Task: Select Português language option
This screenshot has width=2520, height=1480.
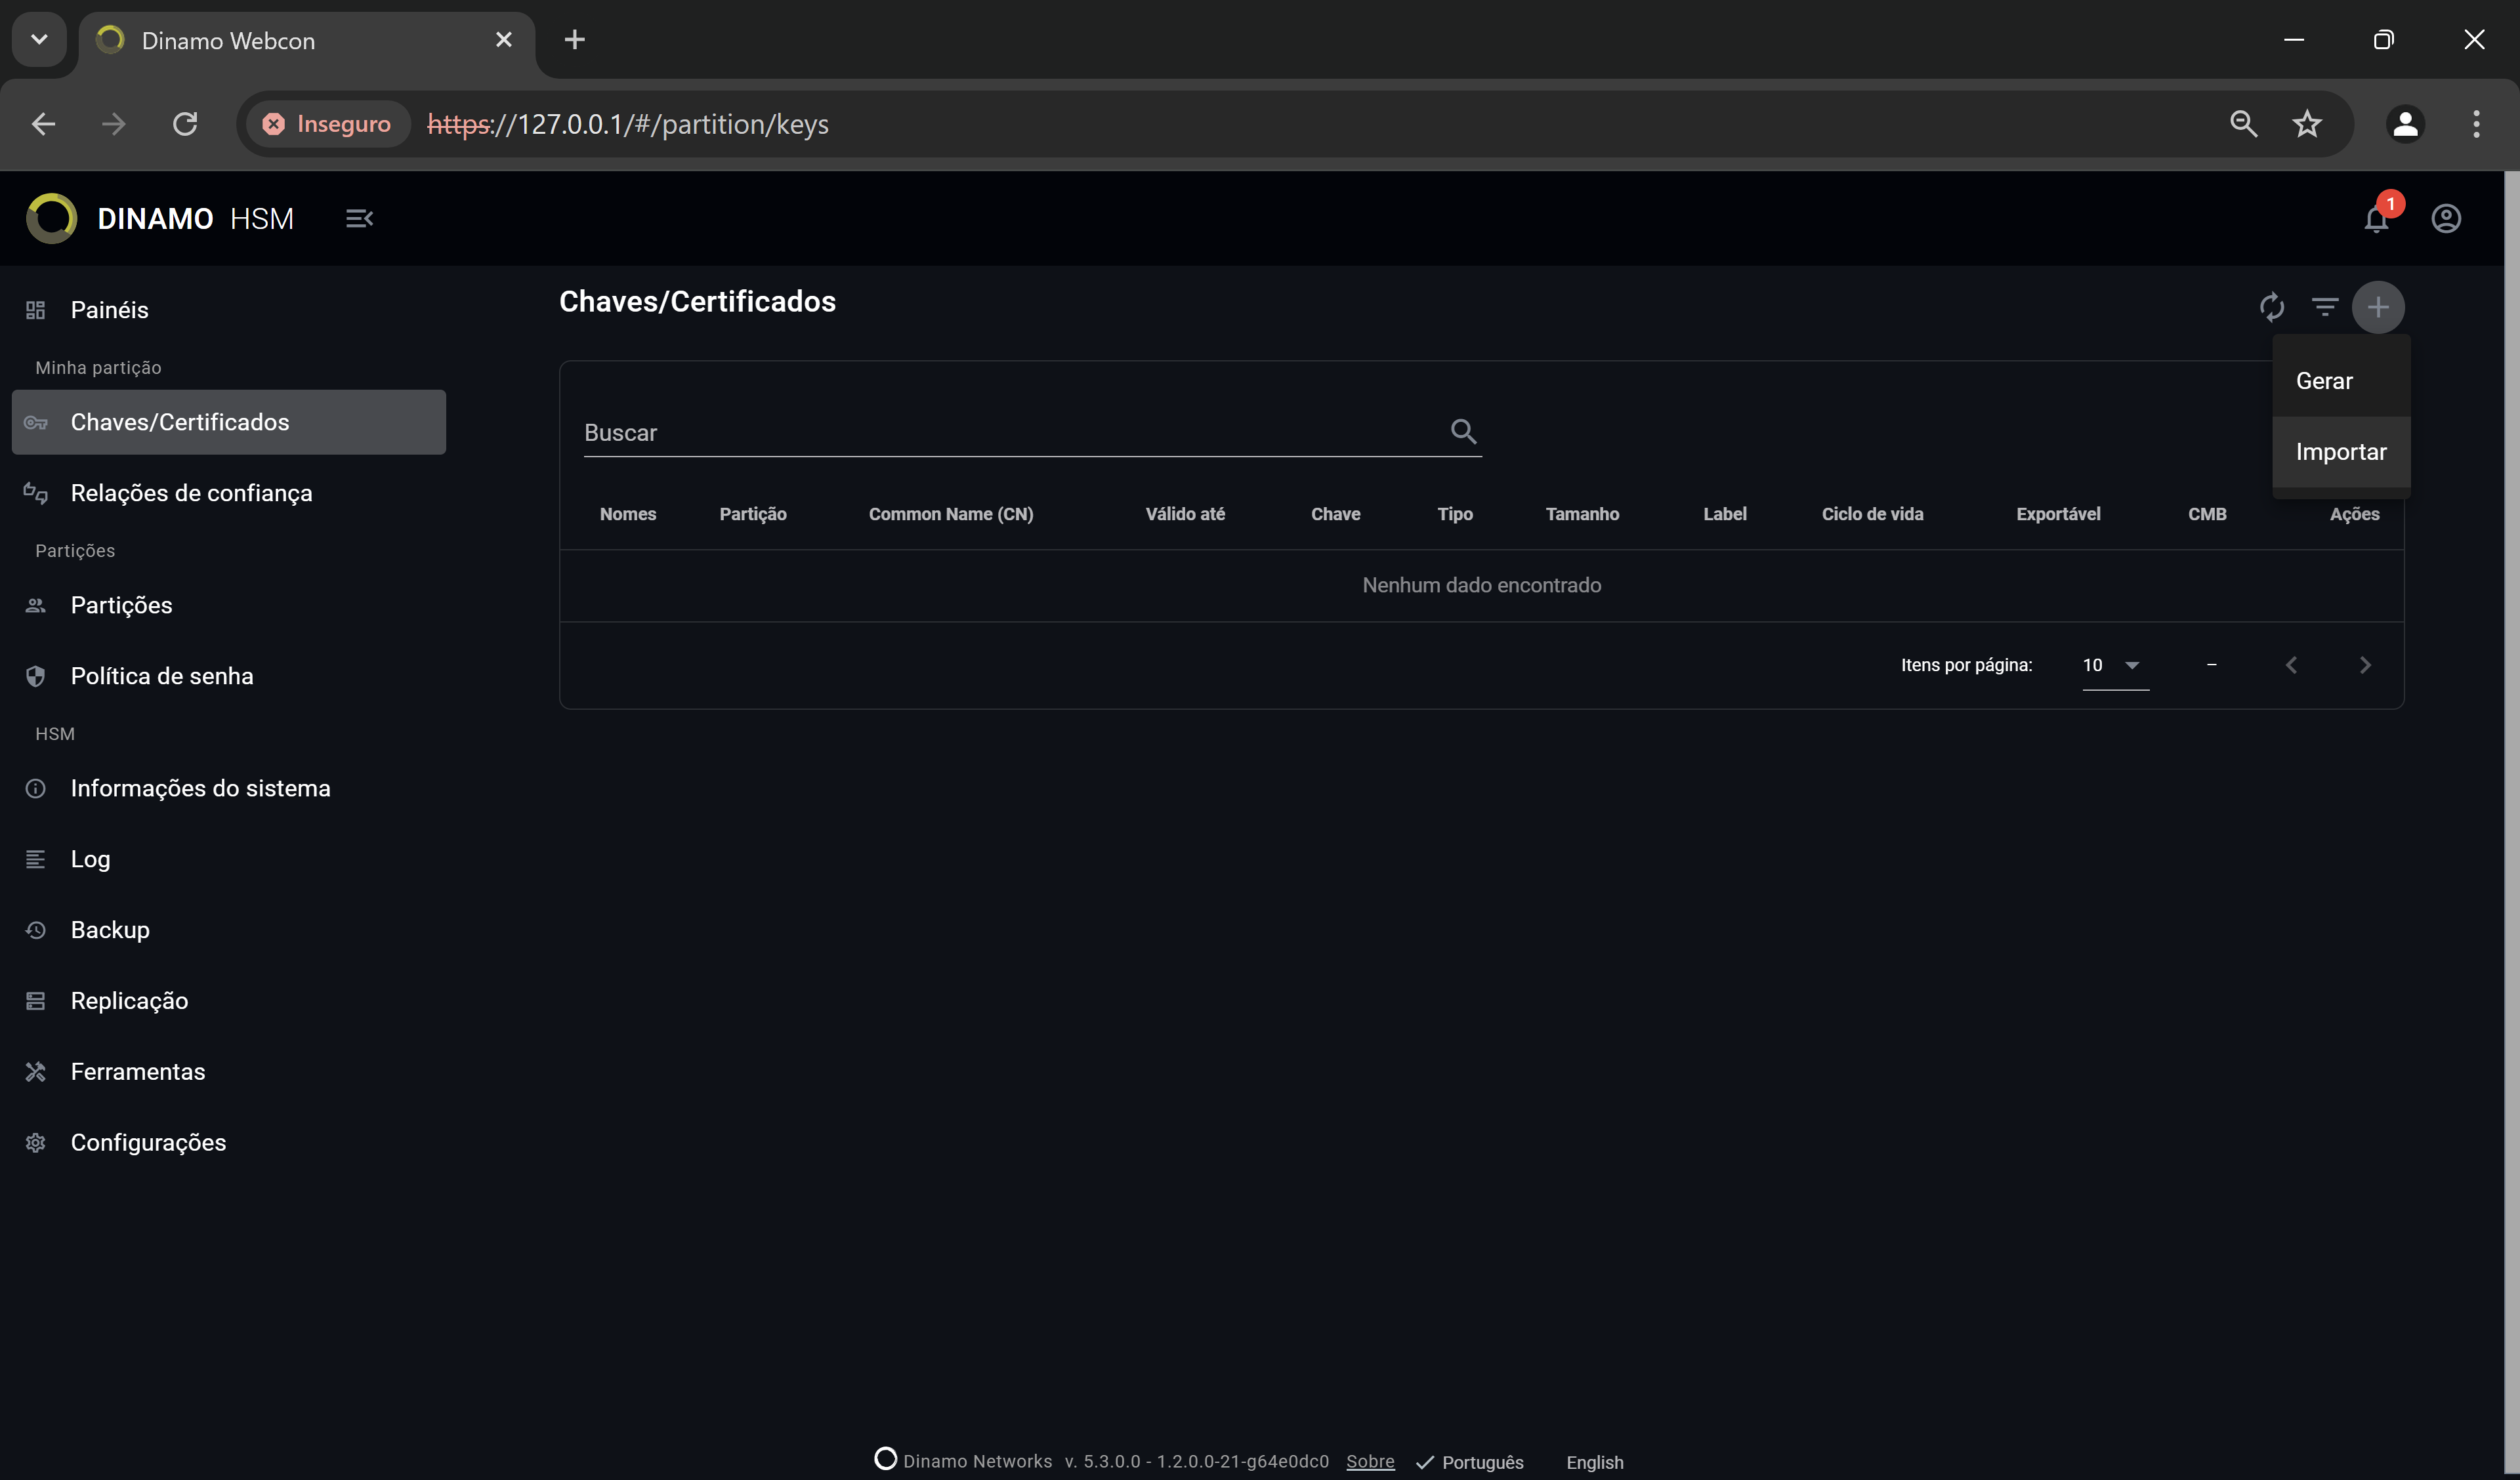Action: pos(1470,1462)
